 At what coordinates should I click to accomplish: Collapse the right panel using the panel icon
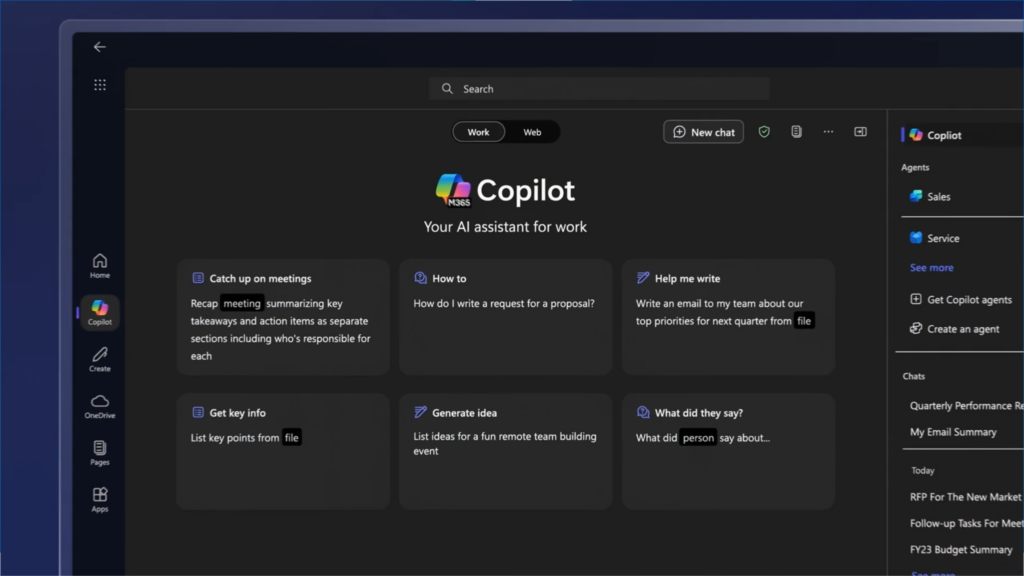(860, 130)
